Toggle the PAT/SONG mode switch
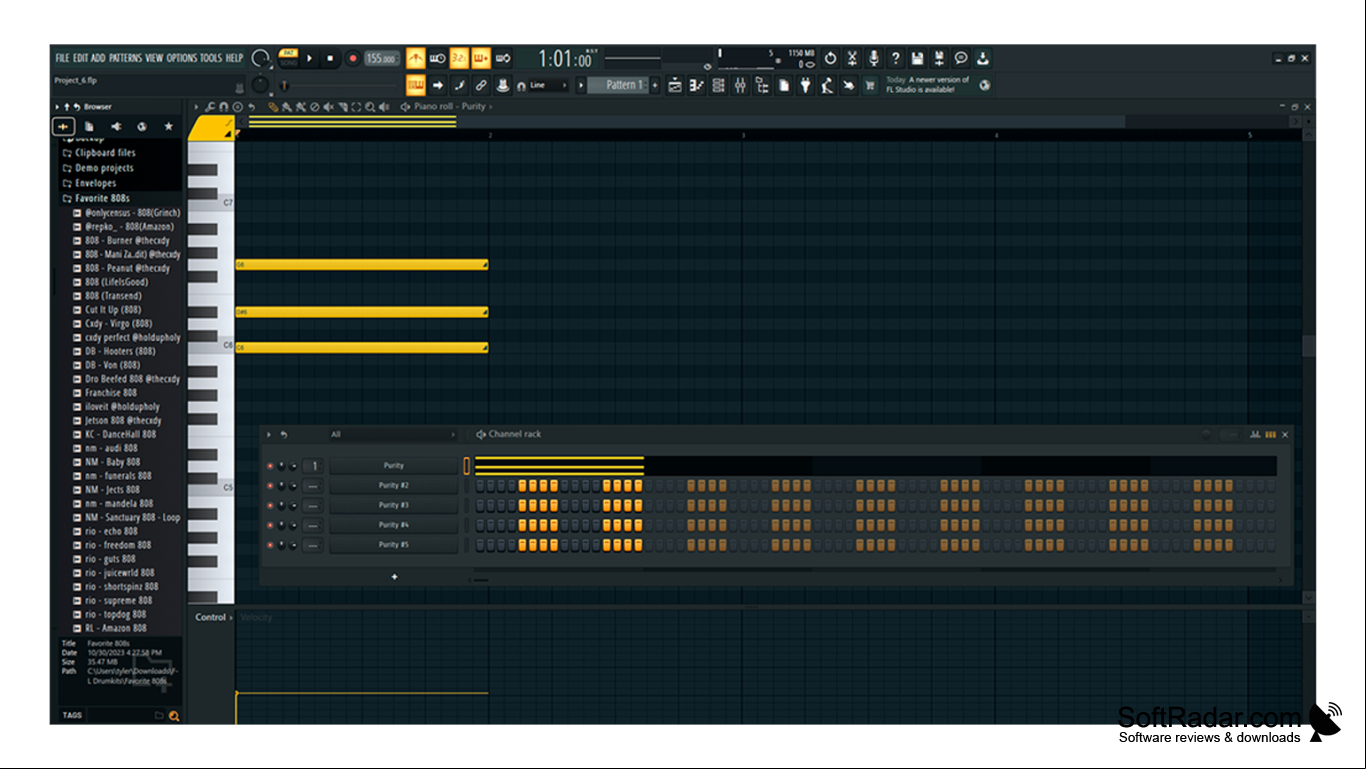This screenshot has height=769, width=1366. [288, 59]
